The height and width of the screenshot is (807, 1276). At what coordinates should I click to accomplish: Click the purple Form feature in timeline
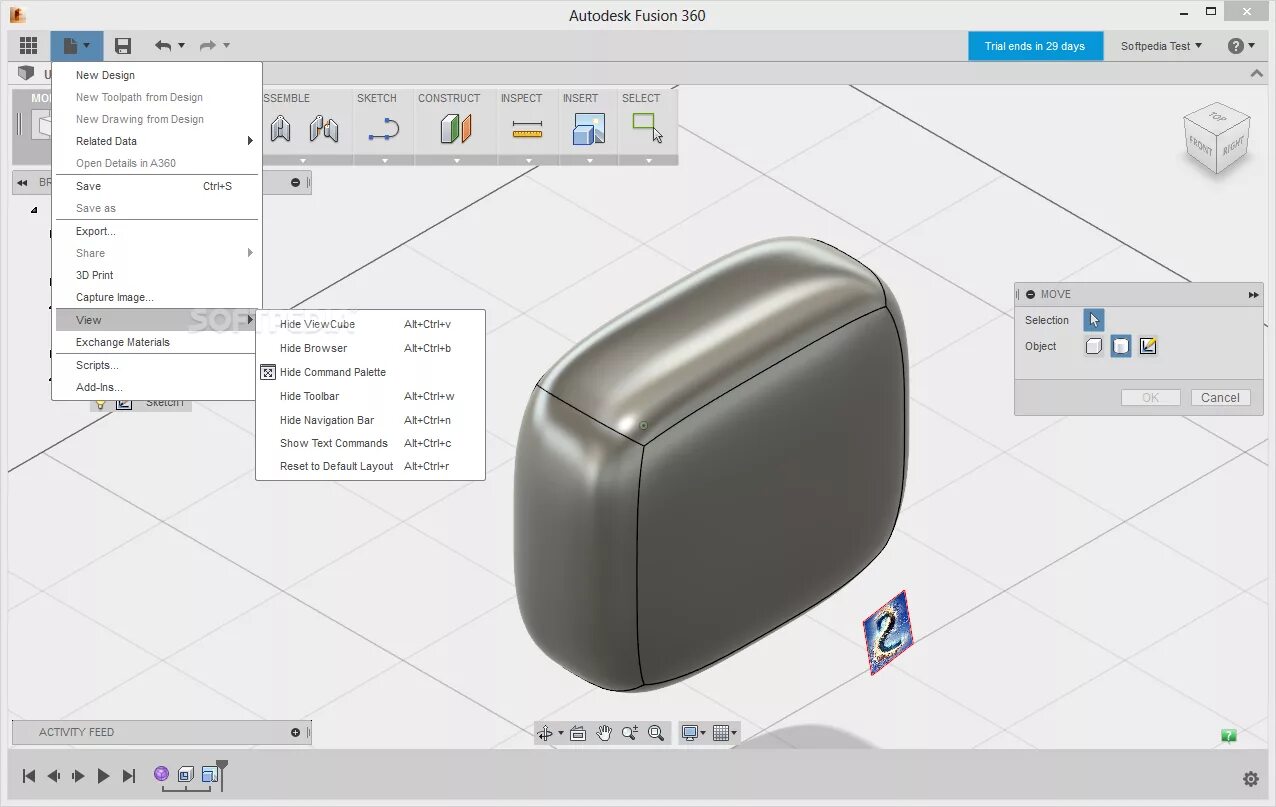pos(161,774)
